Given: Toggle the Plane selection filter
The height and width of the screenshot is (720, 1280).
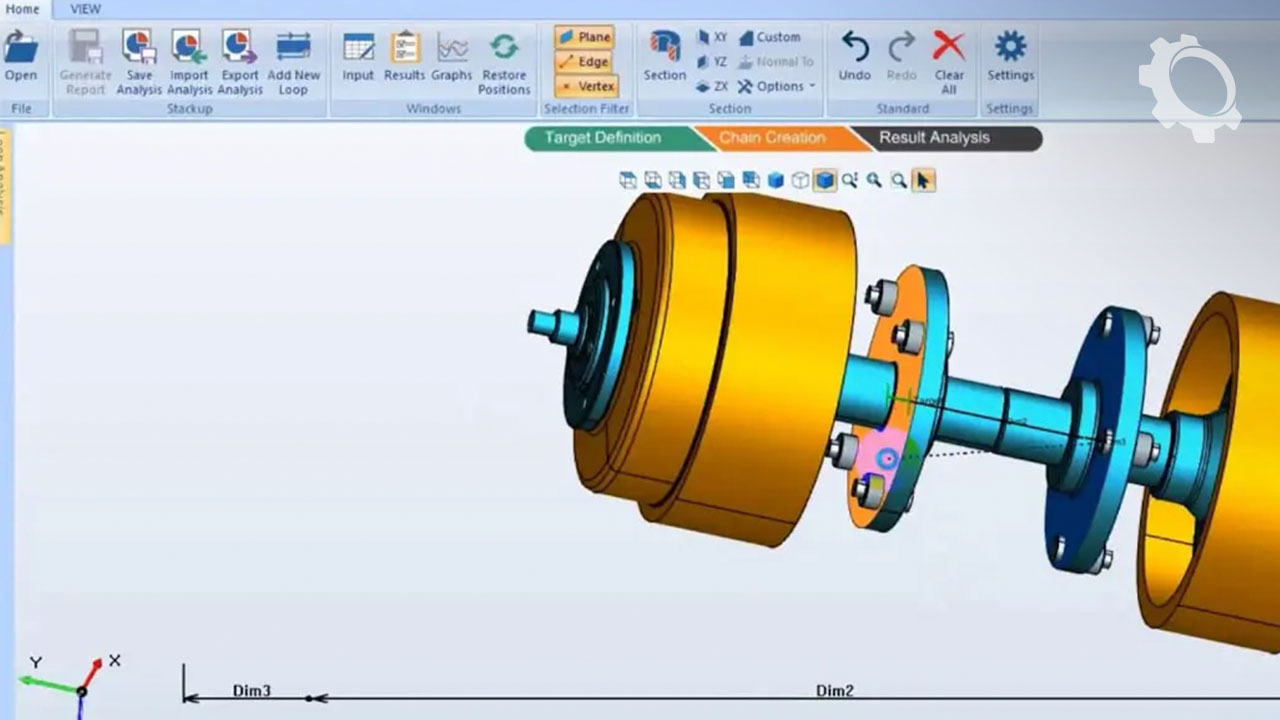Looking at the screenshot, I should click(x=585, y=37).
